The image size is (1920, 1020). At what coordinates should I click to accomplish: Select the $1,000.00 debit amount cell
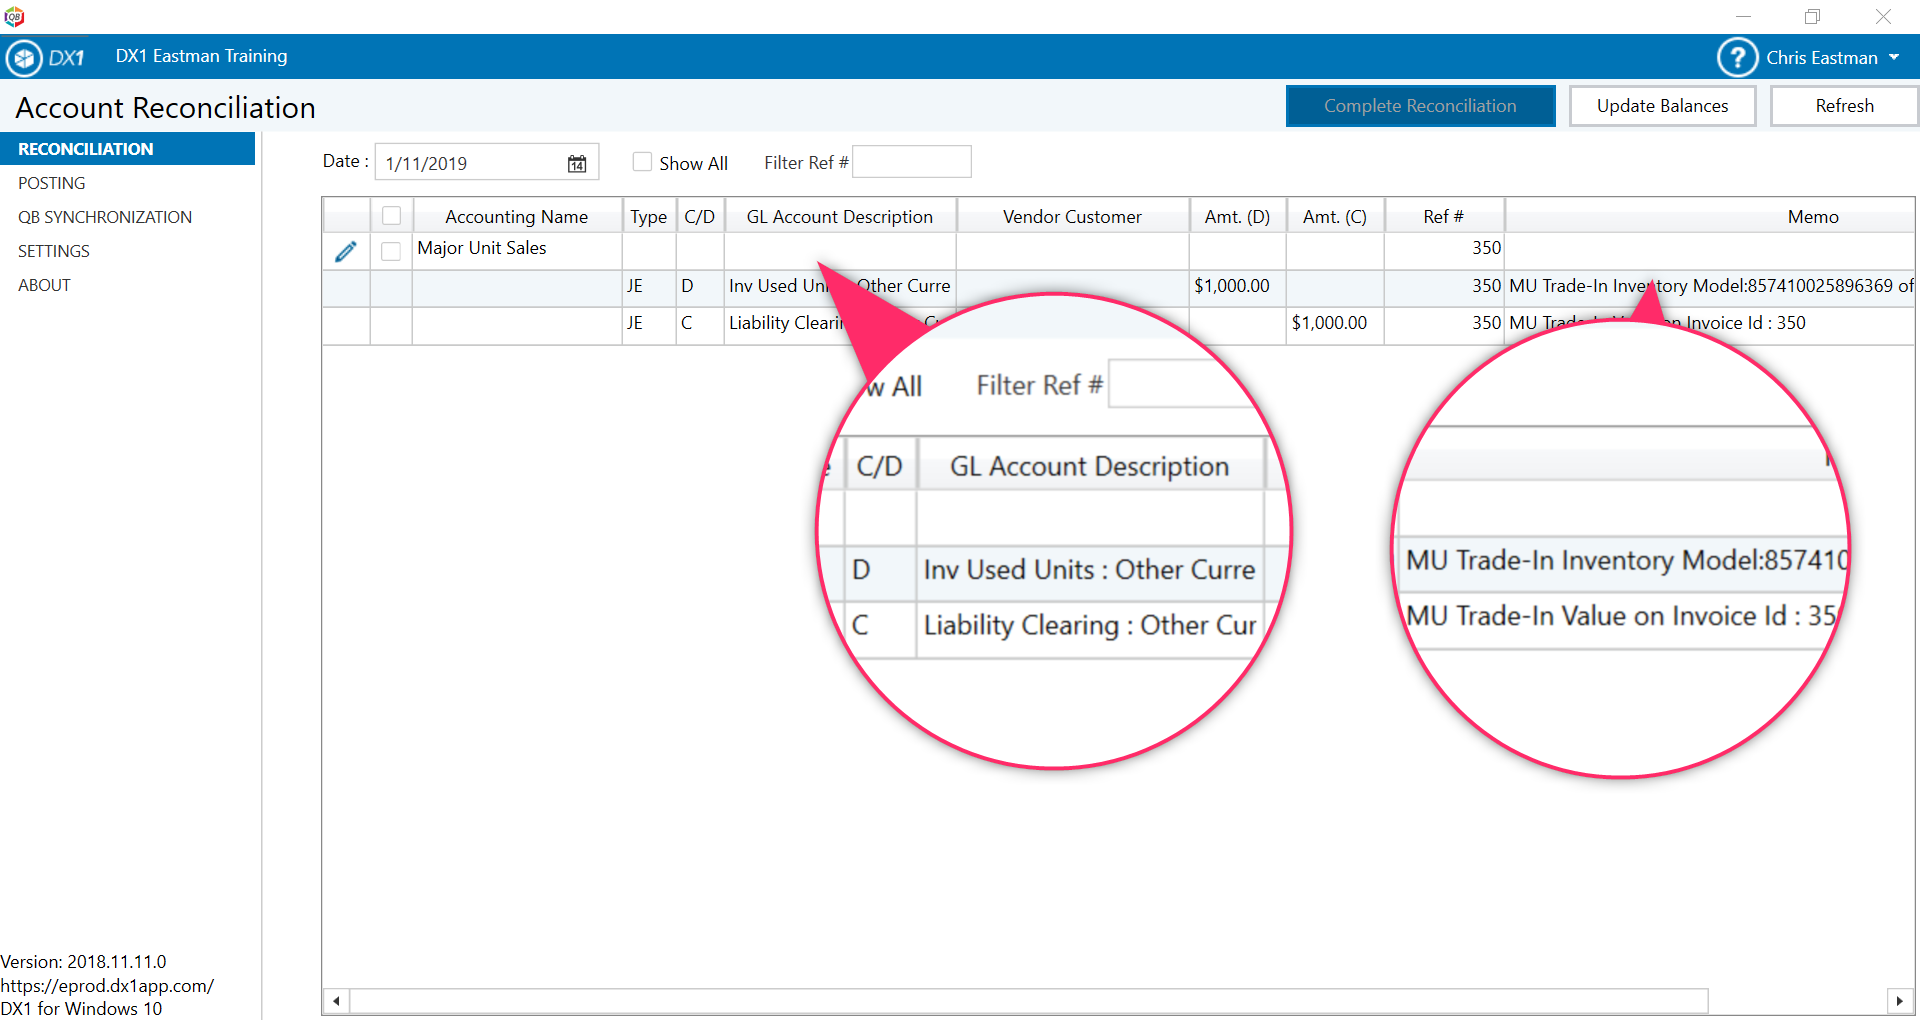[1237, 286]
